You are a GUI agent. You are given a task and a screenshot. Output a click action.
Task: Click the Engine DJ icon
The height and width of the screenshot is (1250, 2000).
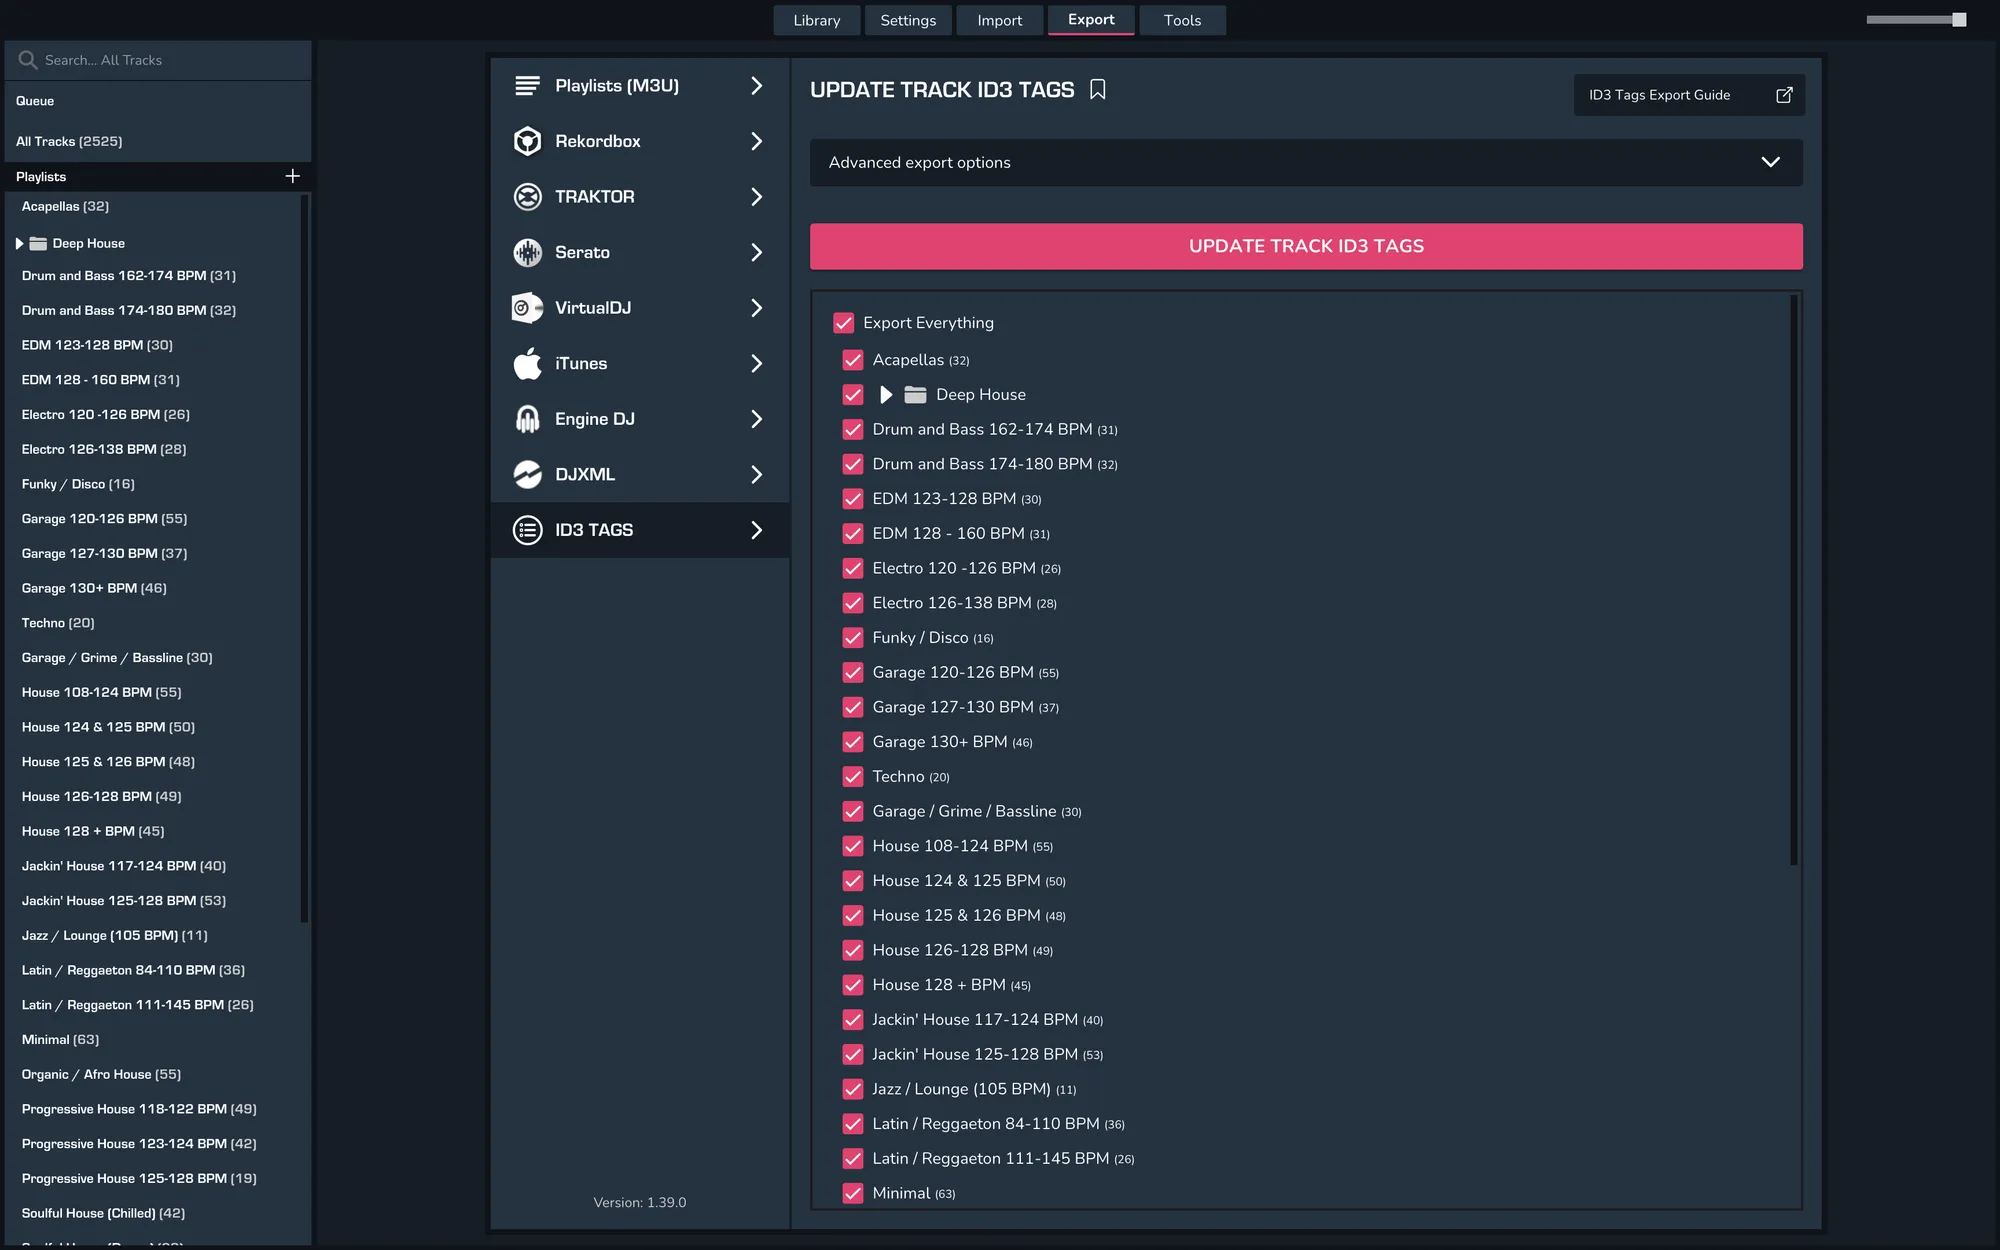click(527, 419)
